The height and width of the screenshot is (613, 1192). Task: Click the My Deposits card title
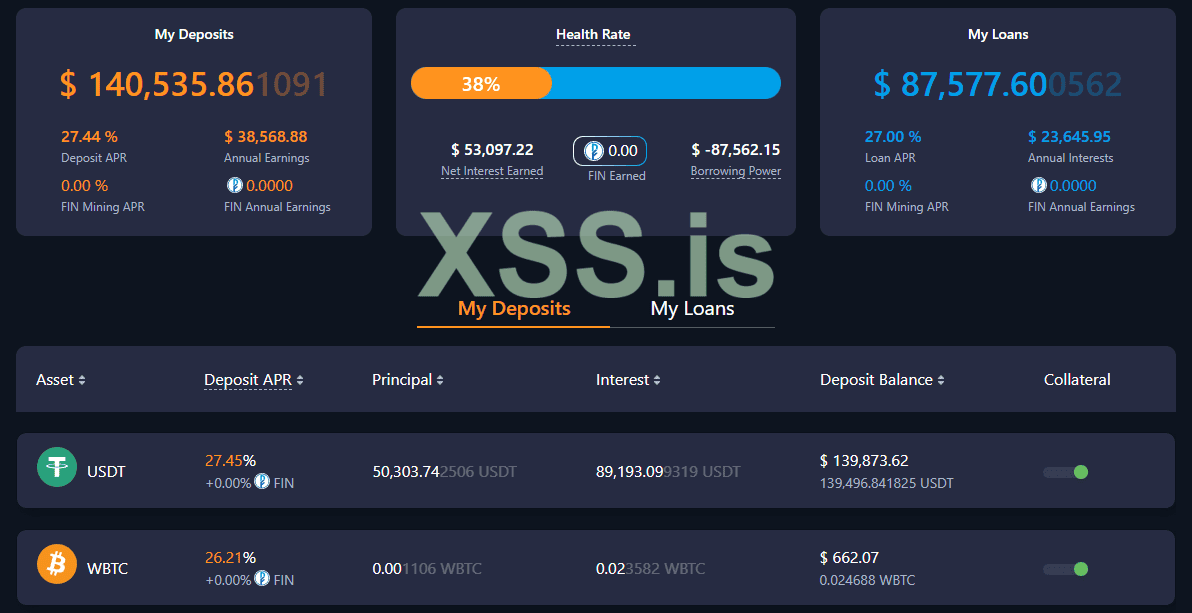[x=194, y=34]
